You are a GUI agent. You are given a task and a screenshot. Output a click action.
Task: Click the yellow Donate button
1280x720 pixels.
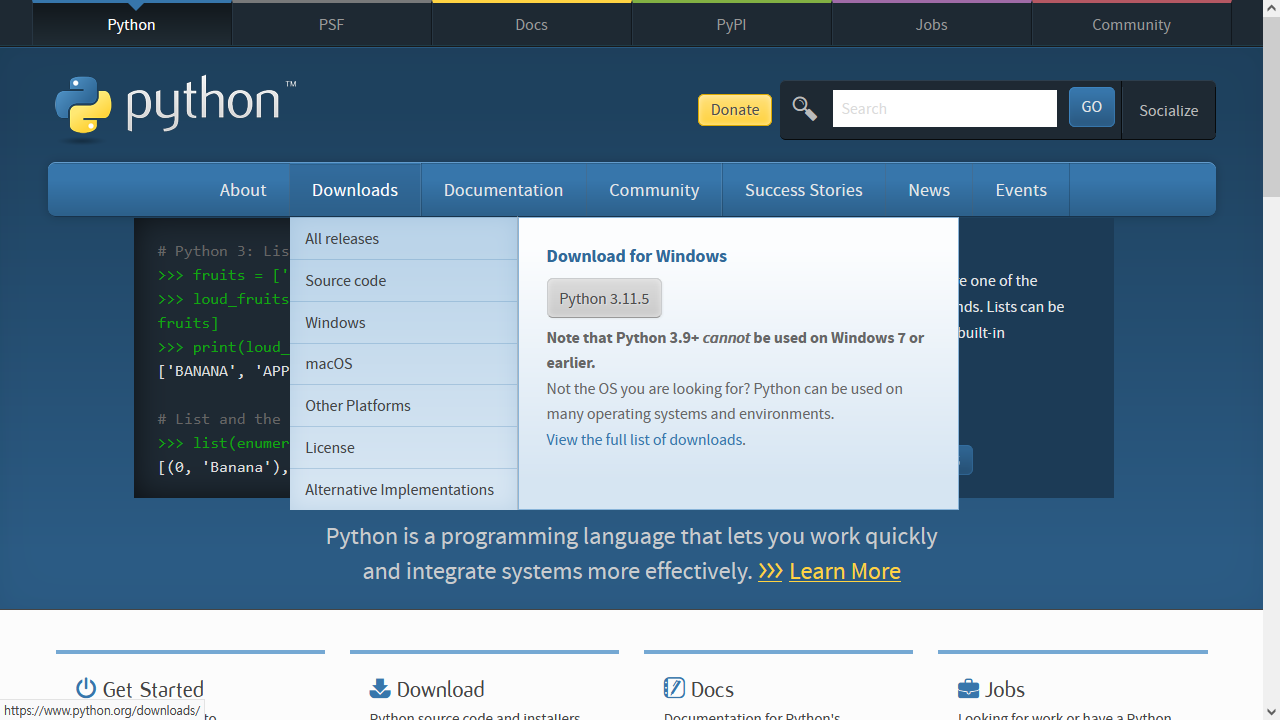tap(735, 110)
